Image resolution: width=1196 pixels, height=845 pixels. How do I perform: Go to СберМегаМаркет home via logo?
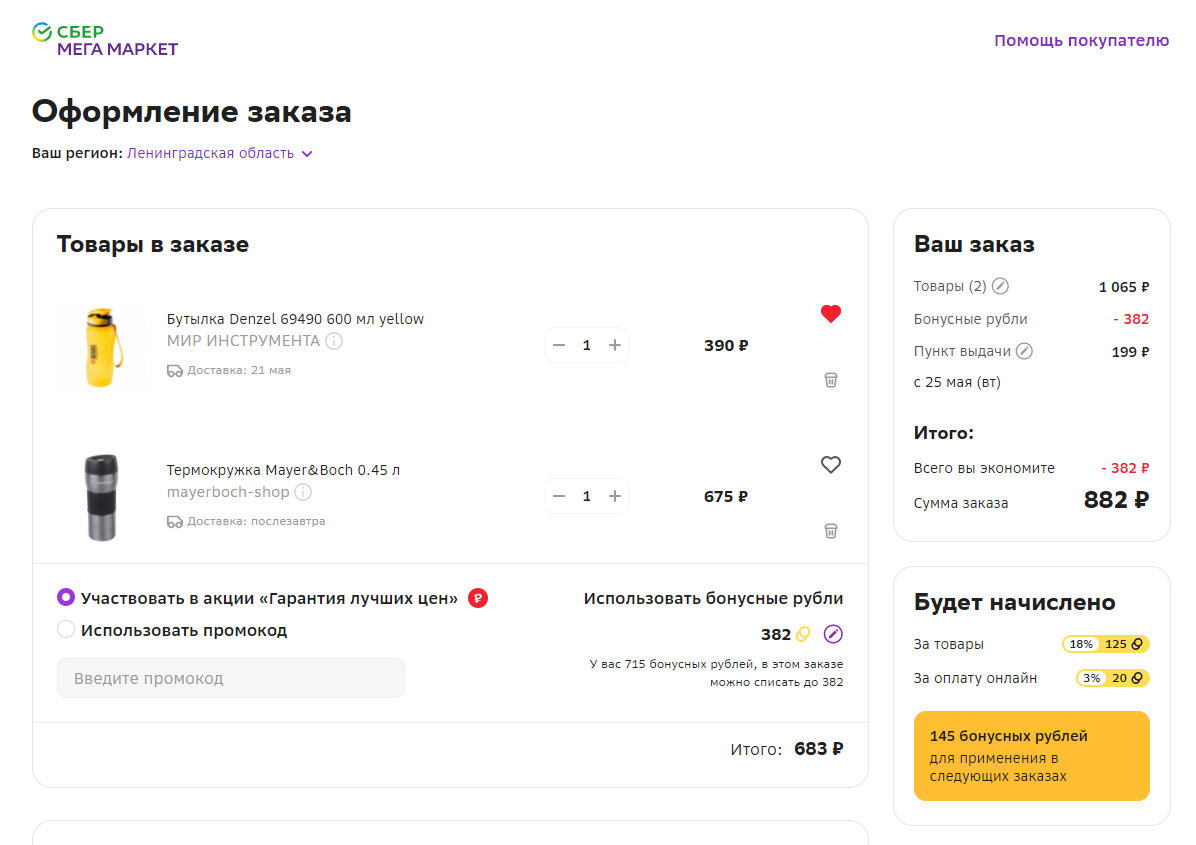click(x=105, y=40)
